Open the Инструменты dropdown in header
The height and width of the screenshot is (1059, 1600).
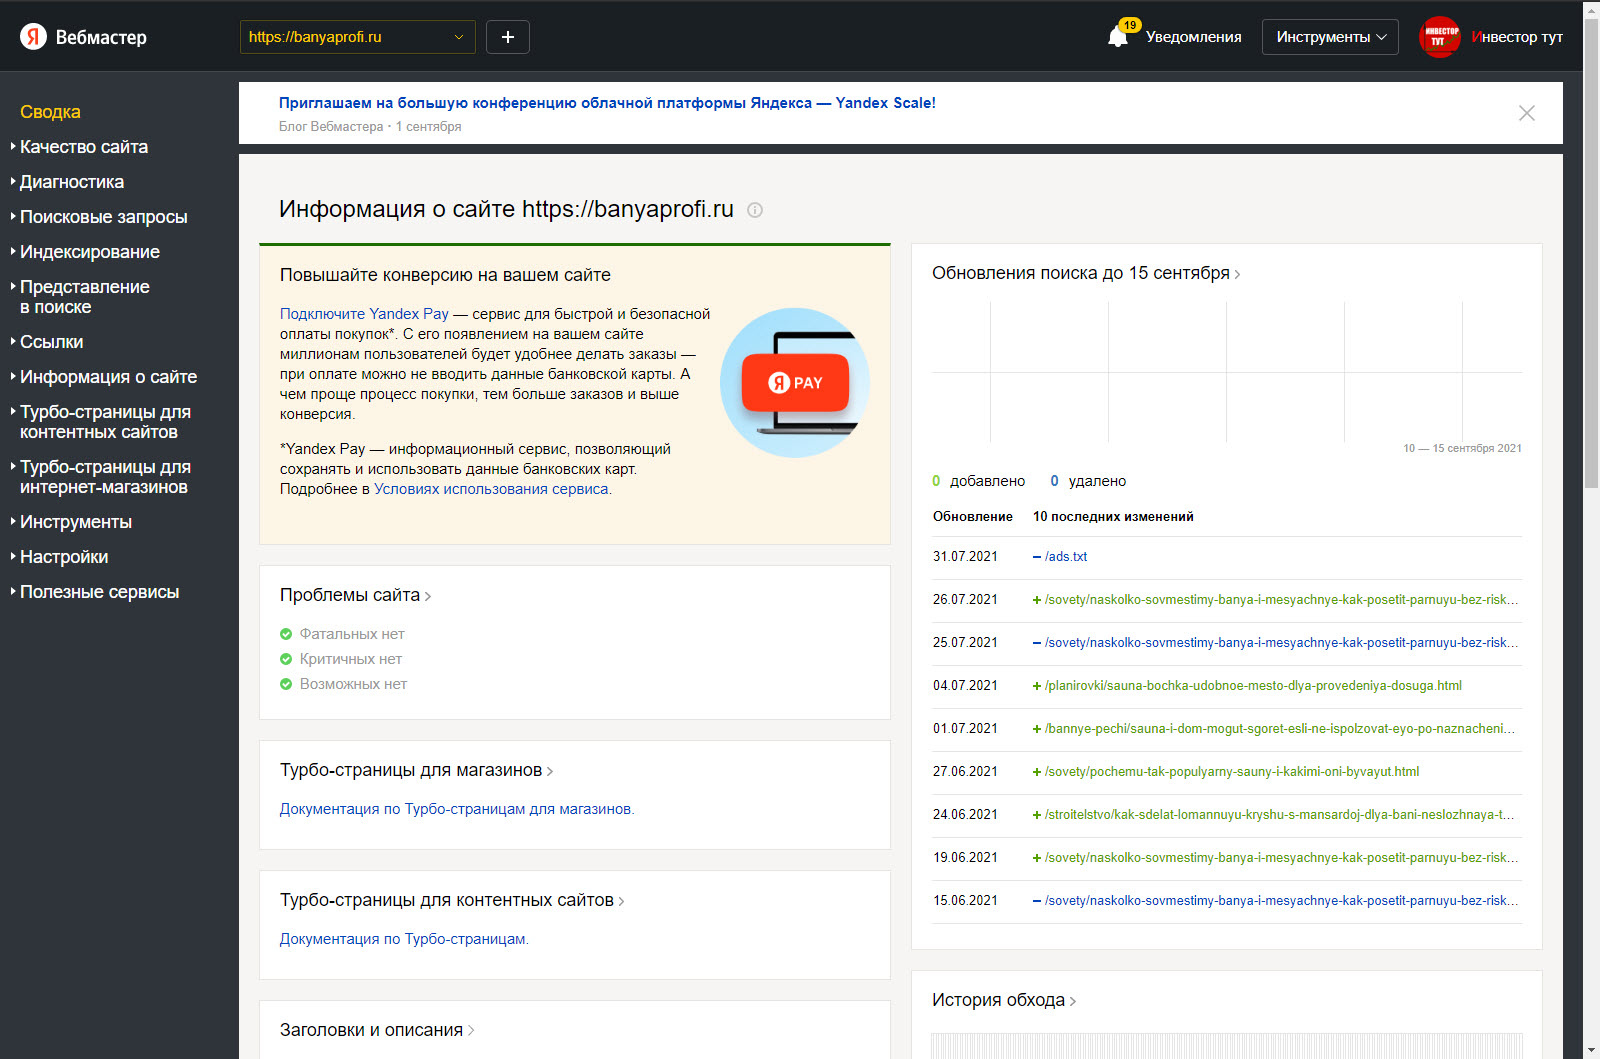pos(1330,37)
